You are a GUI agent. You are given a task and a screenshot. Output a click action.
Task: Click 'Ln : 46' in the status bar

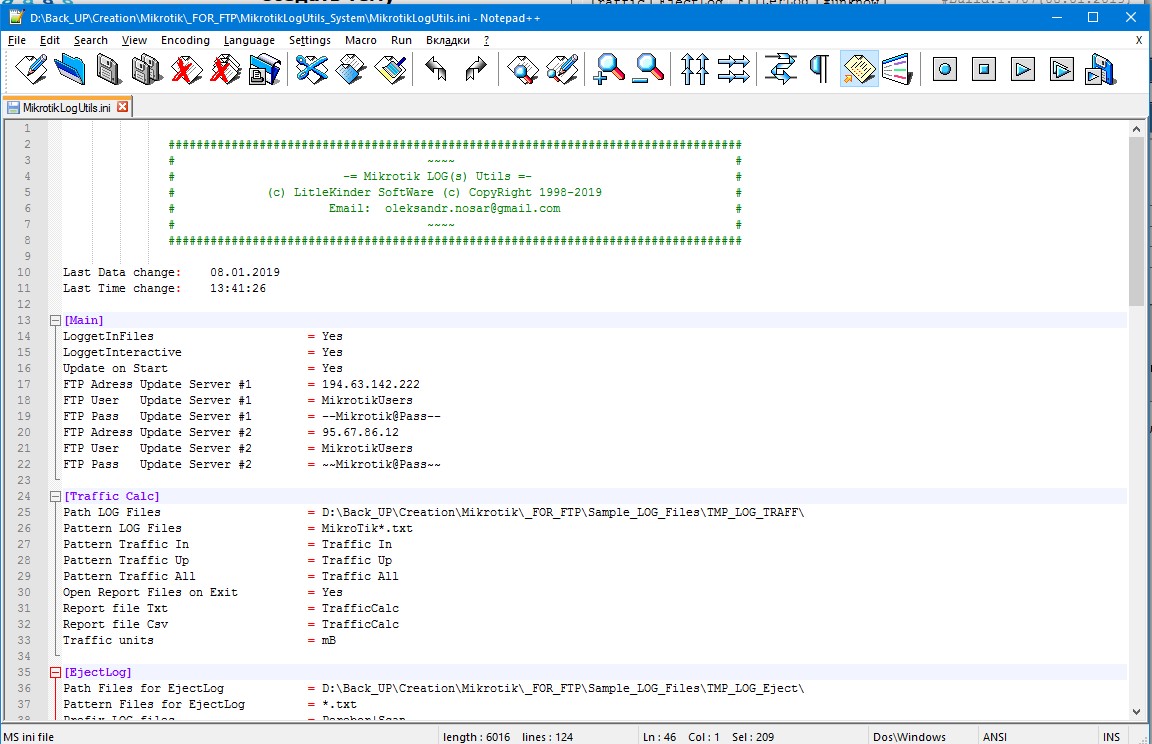(x=659, y=737)
